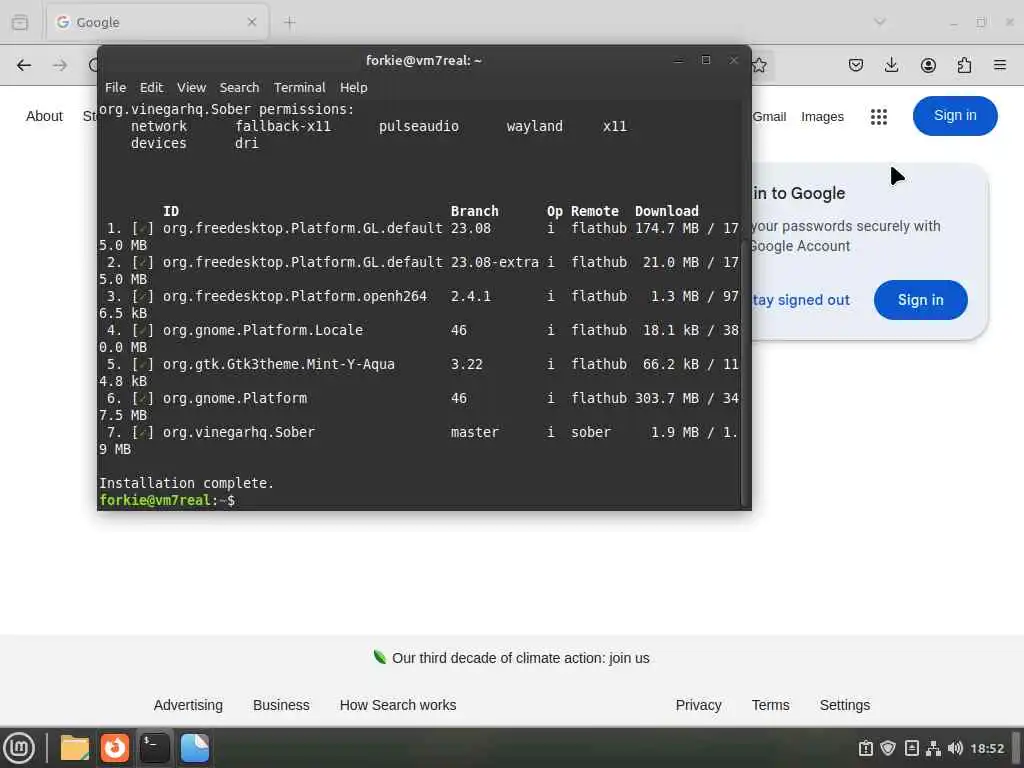Go back in the Firefox browser
This screenshot has width=1024, height=768.
24,65
